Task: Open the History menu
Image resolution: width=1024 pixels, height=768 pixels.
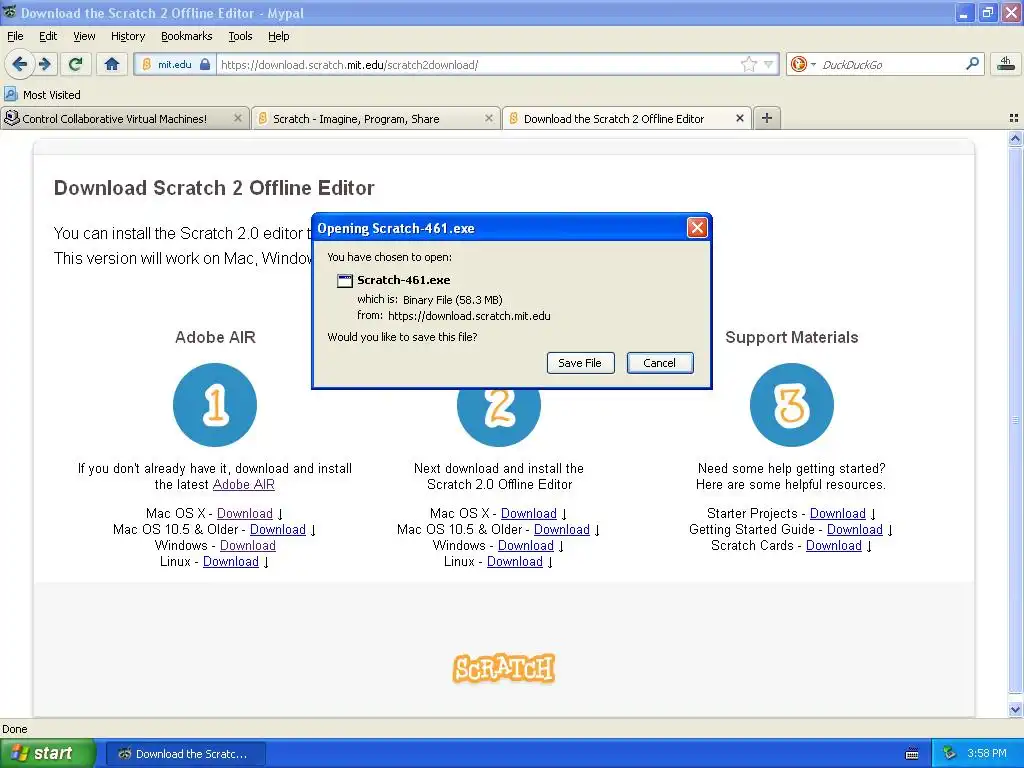Action: point(127,36)
